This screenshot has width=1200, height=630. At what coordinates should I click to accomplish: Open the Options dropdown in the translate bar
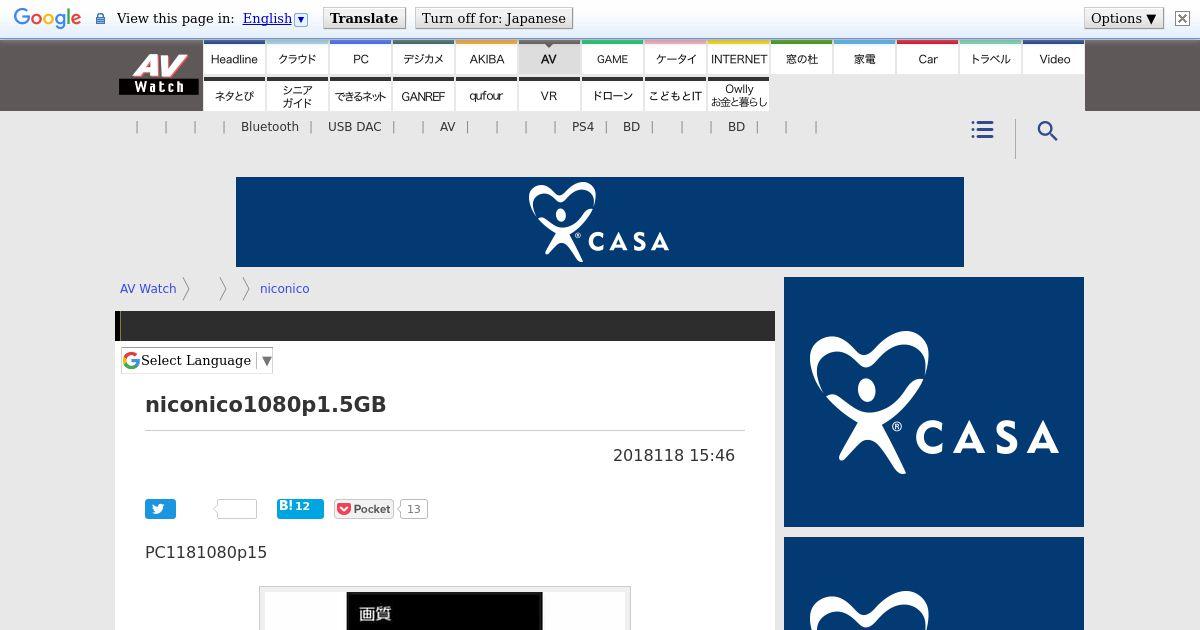[x=1124, y=18]
